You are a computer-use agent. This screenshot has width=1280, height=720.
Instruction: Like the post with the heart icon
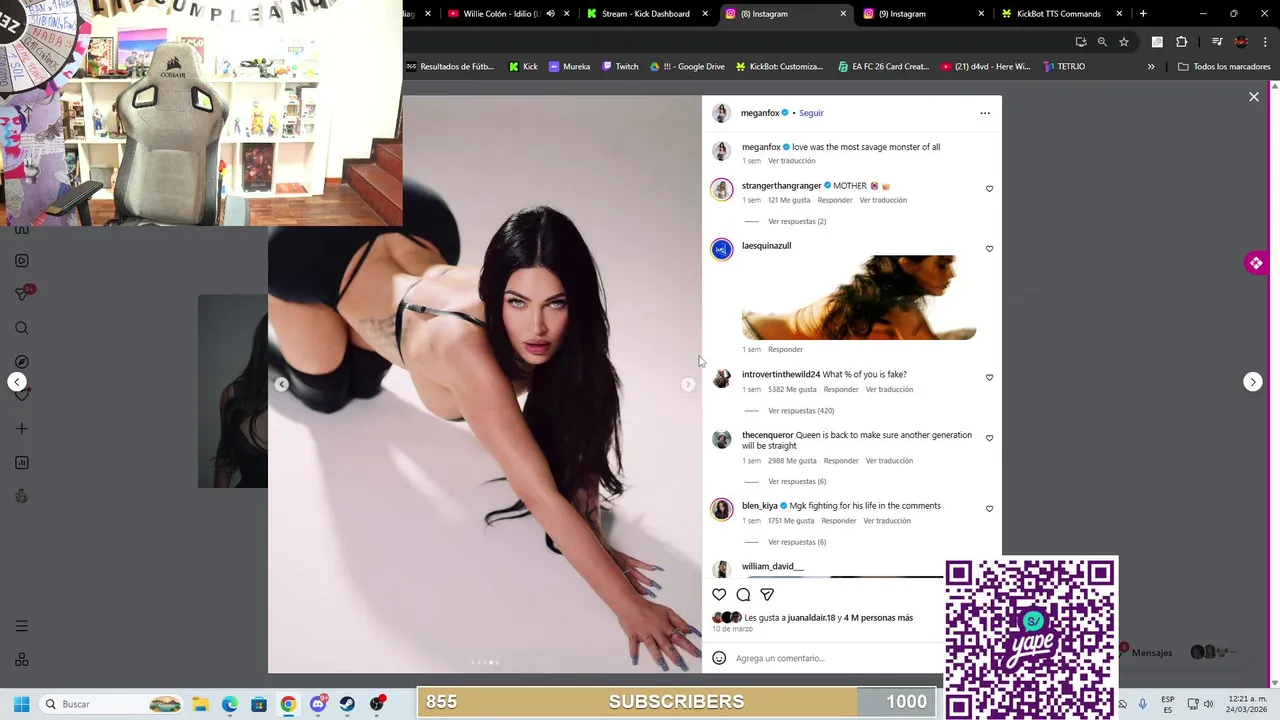[x=719, y=594]
